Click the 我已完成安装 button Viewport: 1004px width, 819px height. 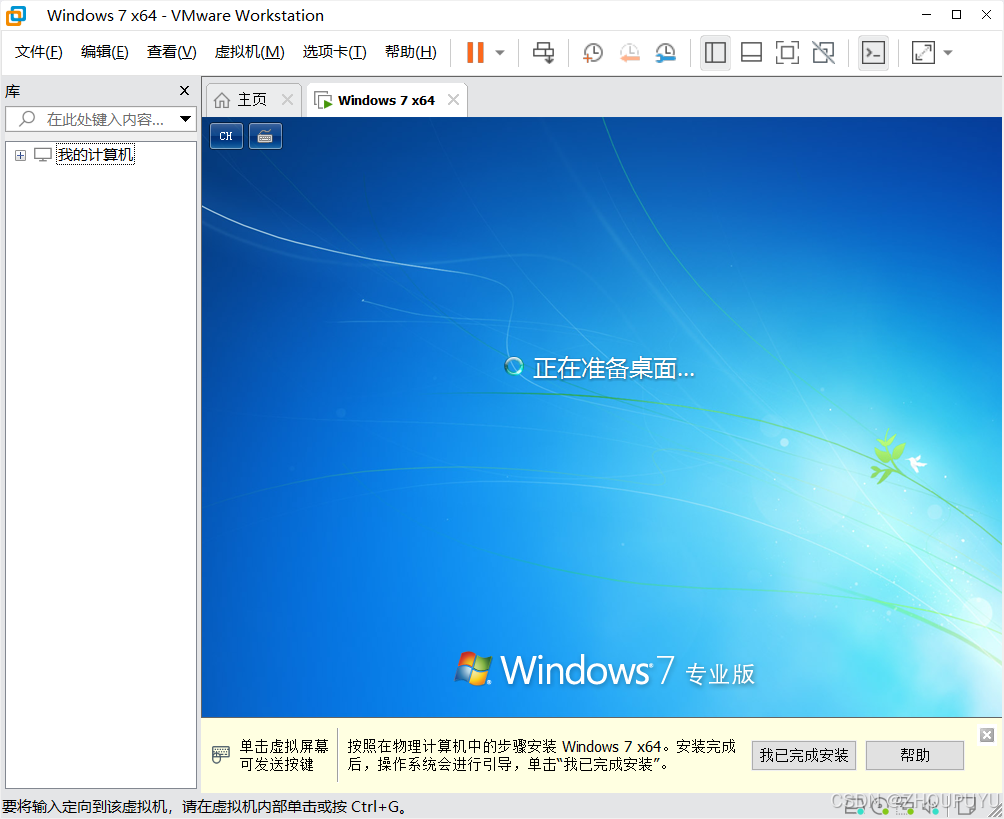[x=804, y=756]
